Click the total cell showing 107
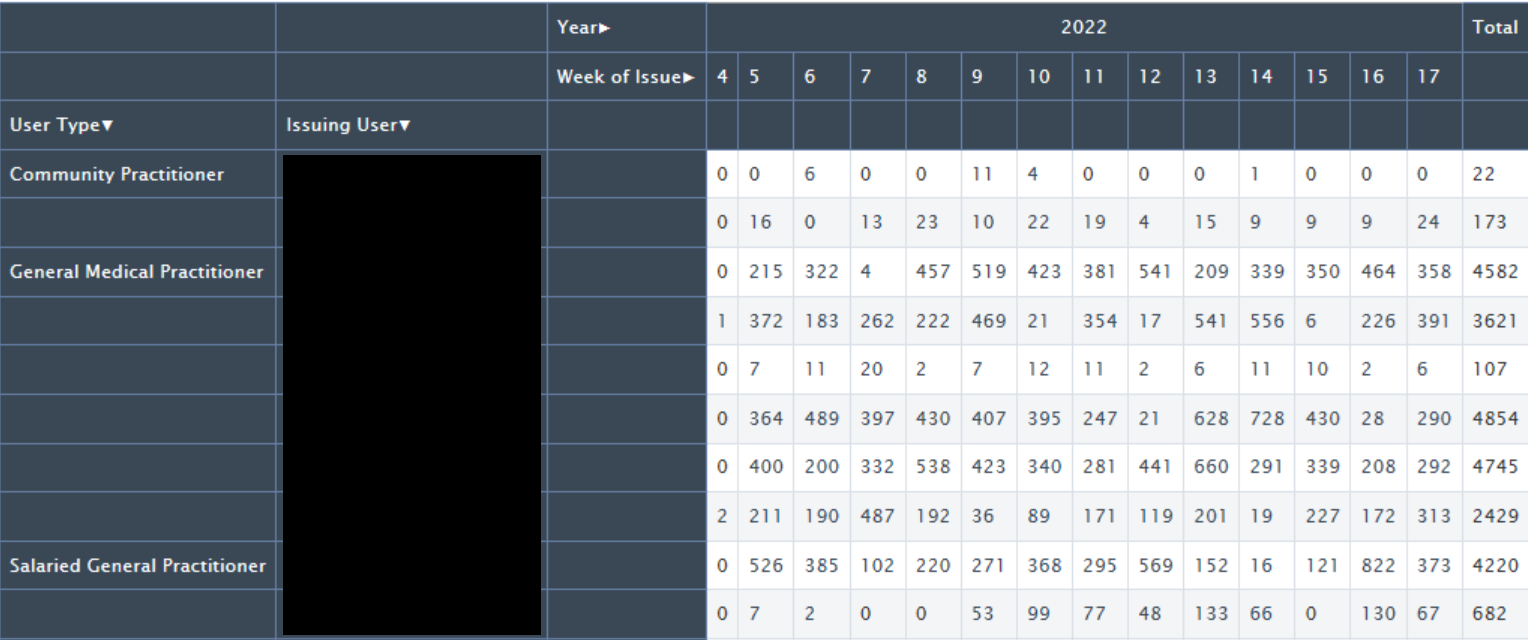The width and height of the screenshot is (1528, 640). click(x=1495, y=370)
